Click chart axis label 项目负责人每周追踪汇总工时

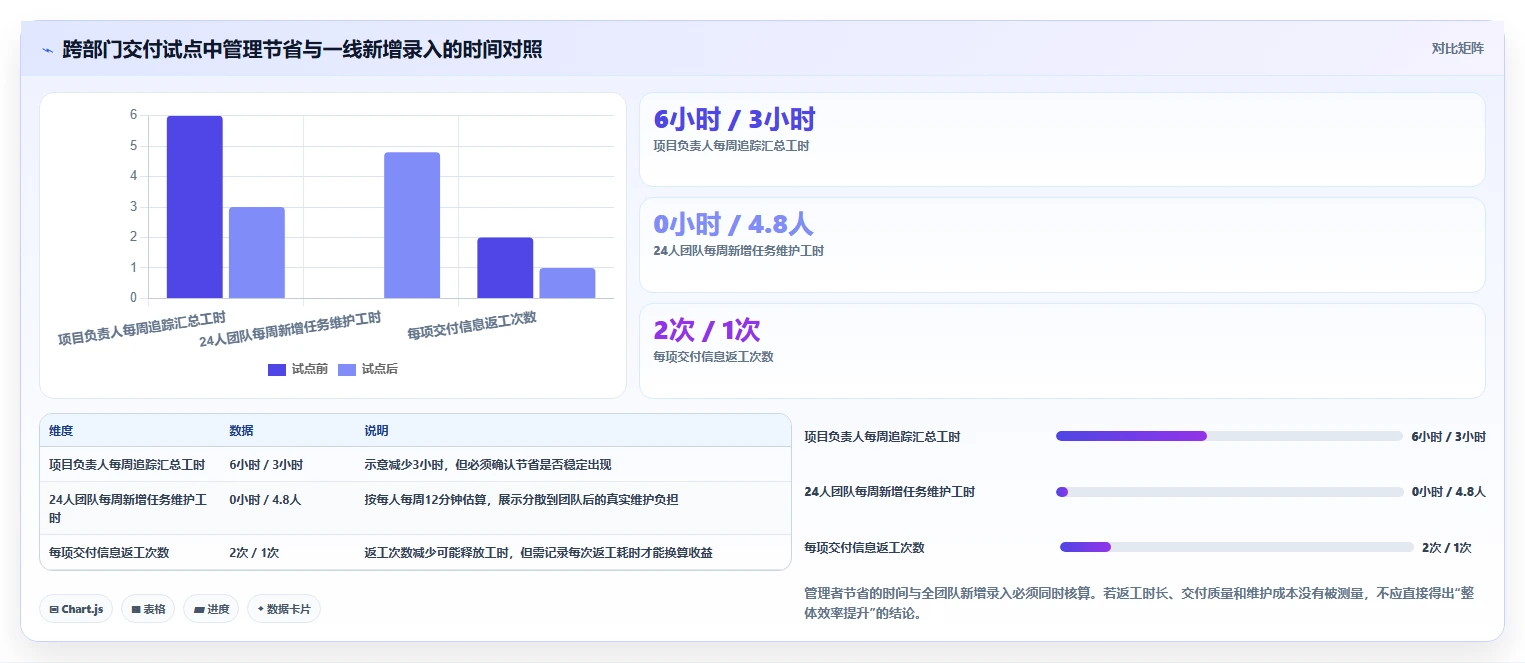pyautogui.click(x=141, y=328)
